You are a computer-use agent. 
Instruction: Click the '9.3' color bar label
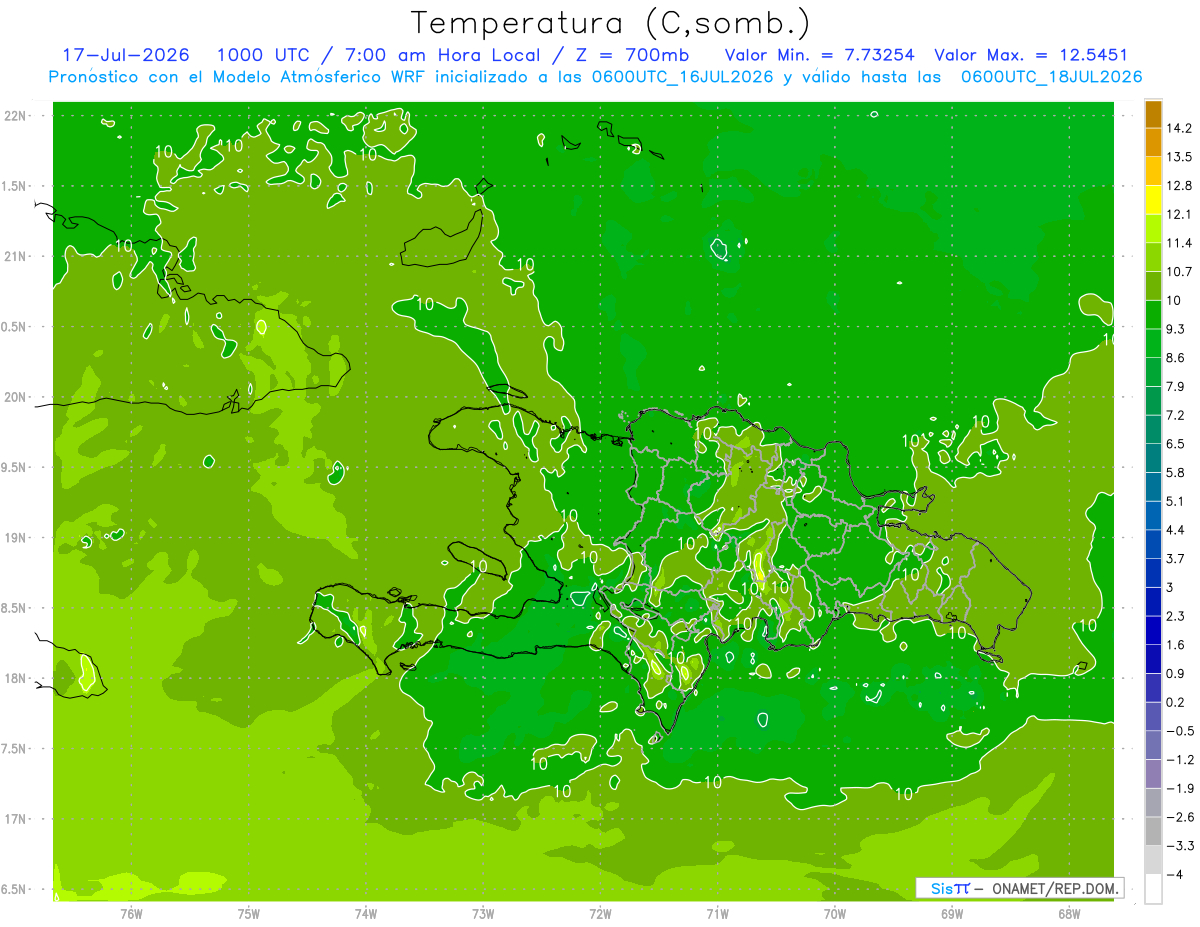click(x=1176, y=329)
